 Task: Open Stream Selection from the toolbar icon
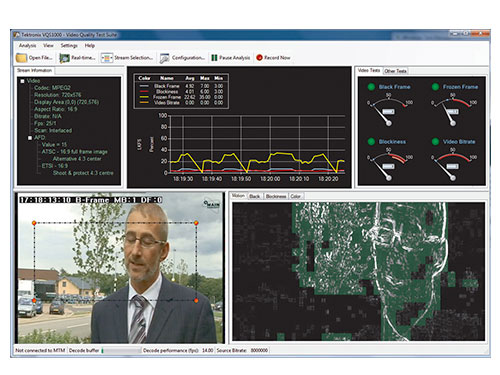click(x=107, y=58)
